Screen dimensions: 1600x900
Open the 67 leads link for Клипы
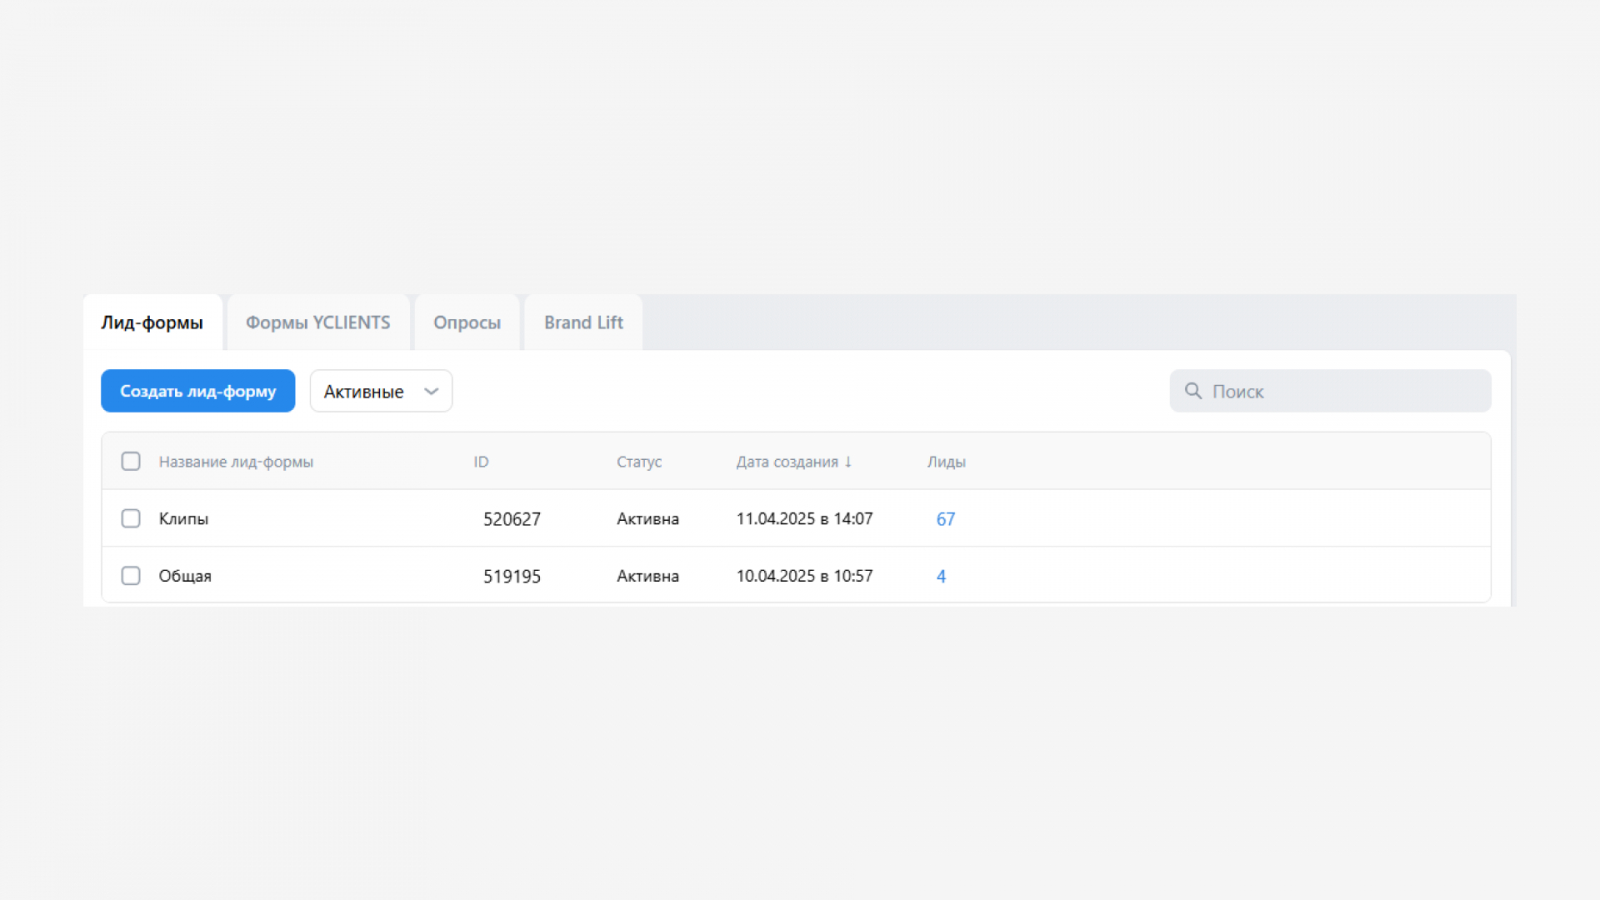click(x=945, y=519)
